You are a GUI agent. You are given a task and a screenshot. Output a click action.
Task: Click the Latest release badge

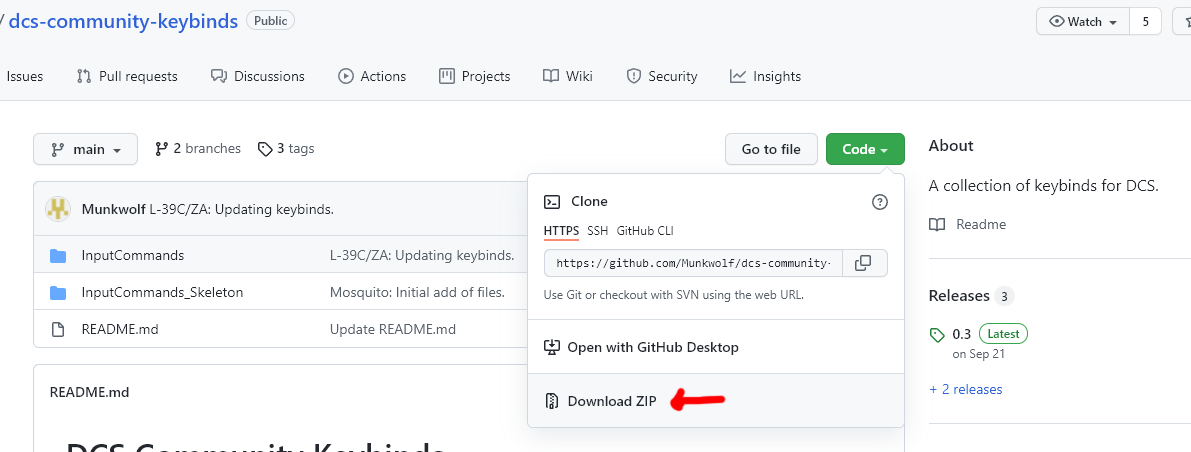(1003, 333)
